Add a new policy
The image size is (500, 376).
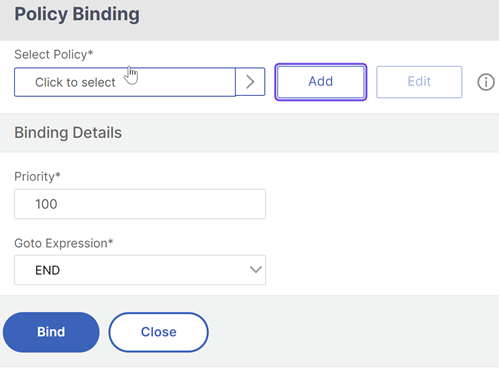[x=321, y=82]
